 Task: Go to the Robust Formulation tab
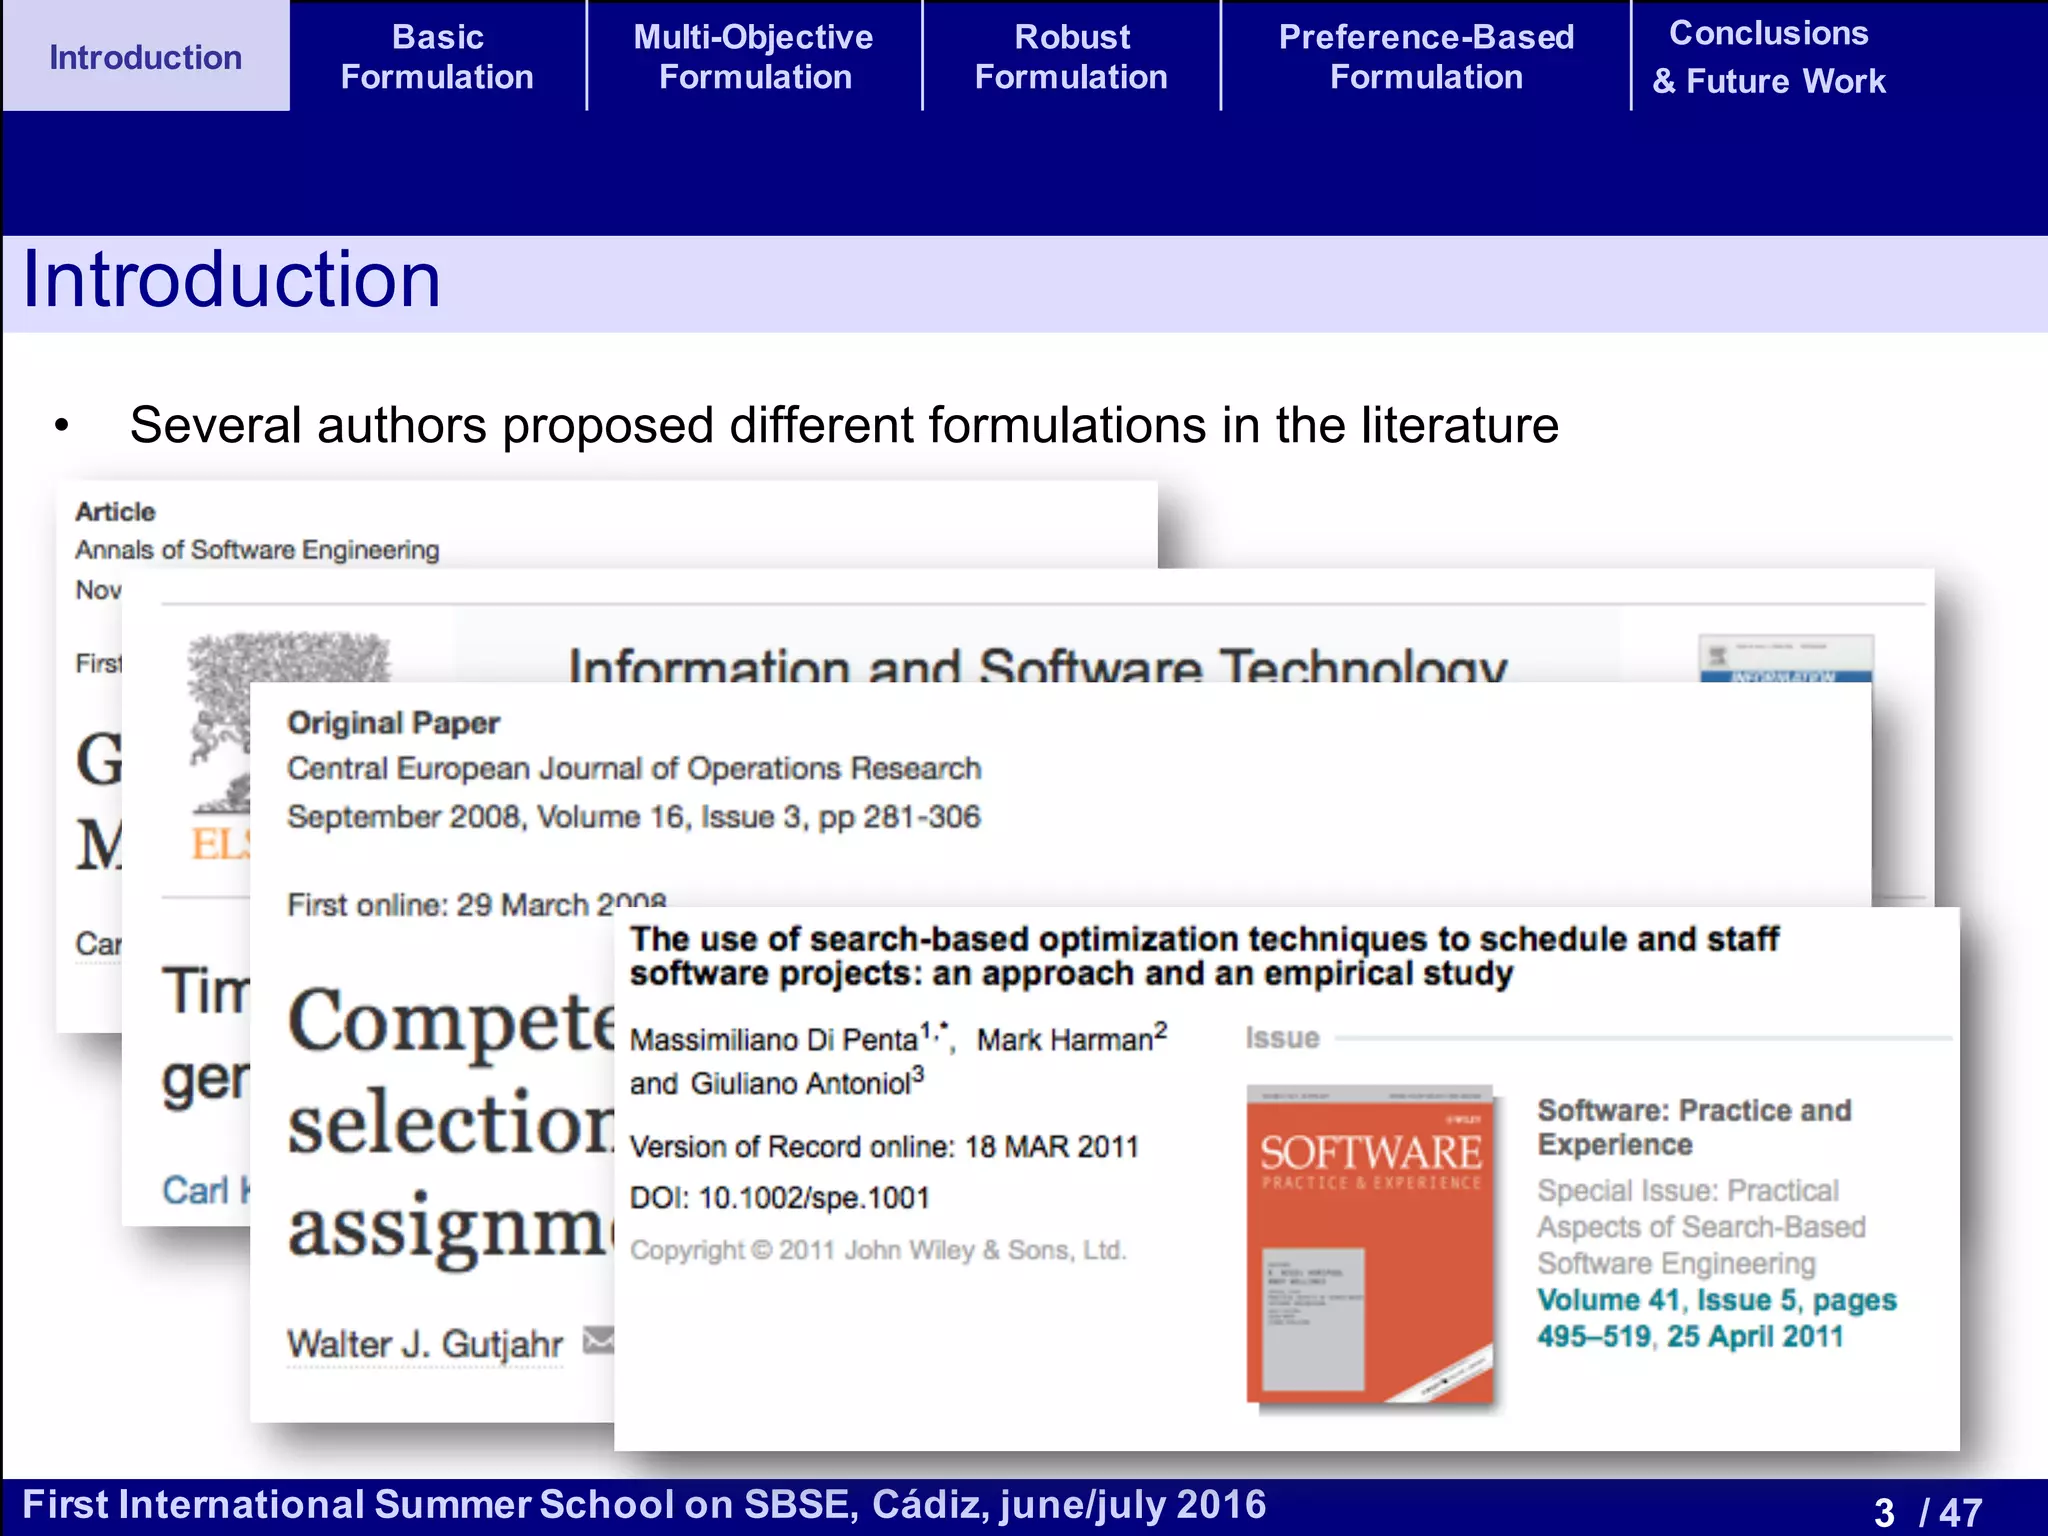click(1071, 57)
